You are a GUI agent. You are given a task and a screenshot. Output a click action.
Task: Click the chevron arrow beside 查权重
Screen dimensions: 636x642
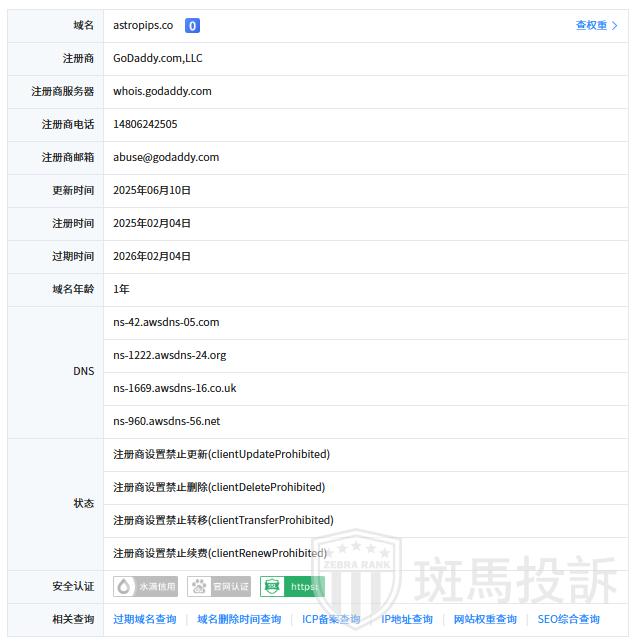click(x=615, y=26)
